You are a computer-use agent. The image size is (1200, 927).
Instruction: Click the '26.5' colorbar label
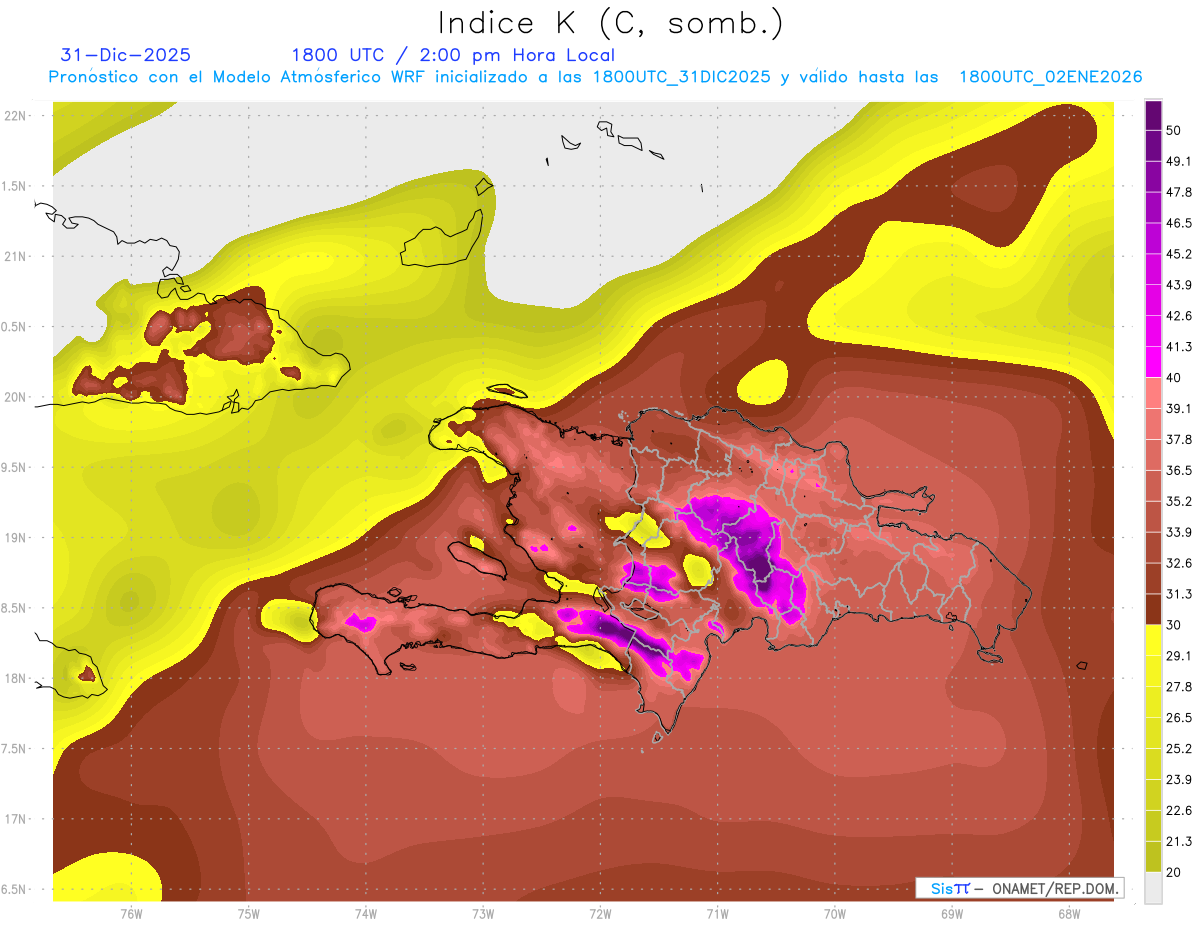tap(1178, 718)
